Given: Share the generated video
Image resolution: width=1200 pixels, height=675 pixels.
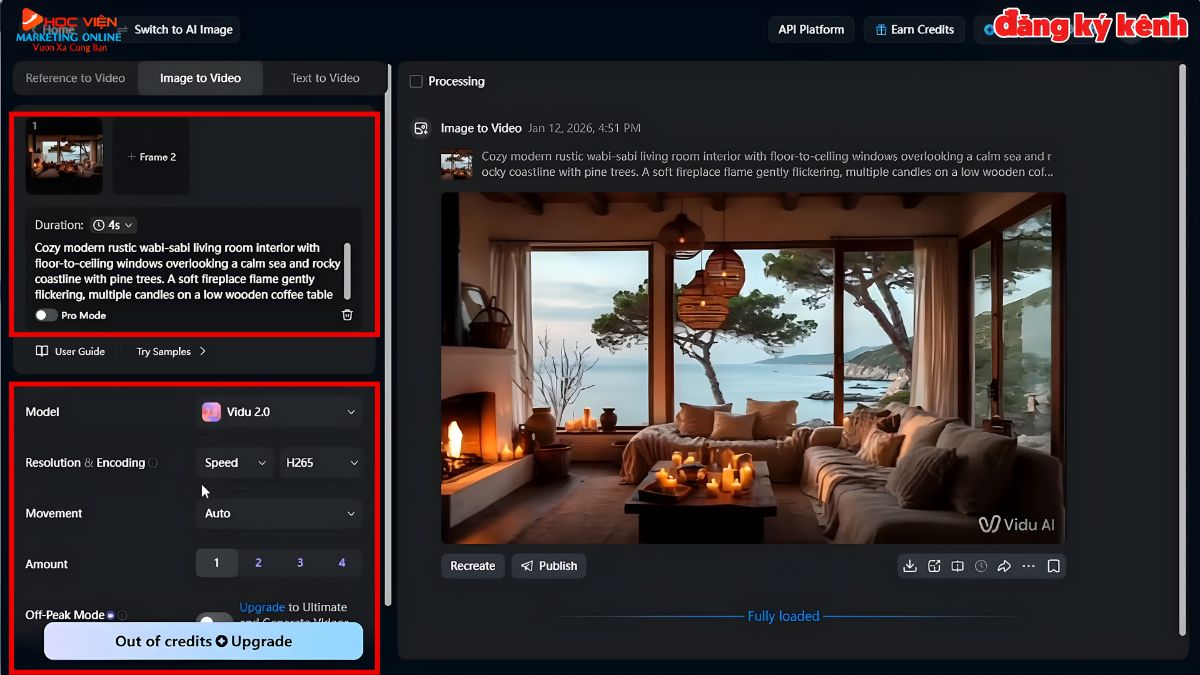Looking at the screenshot, I should click(x=1005, y=565).
